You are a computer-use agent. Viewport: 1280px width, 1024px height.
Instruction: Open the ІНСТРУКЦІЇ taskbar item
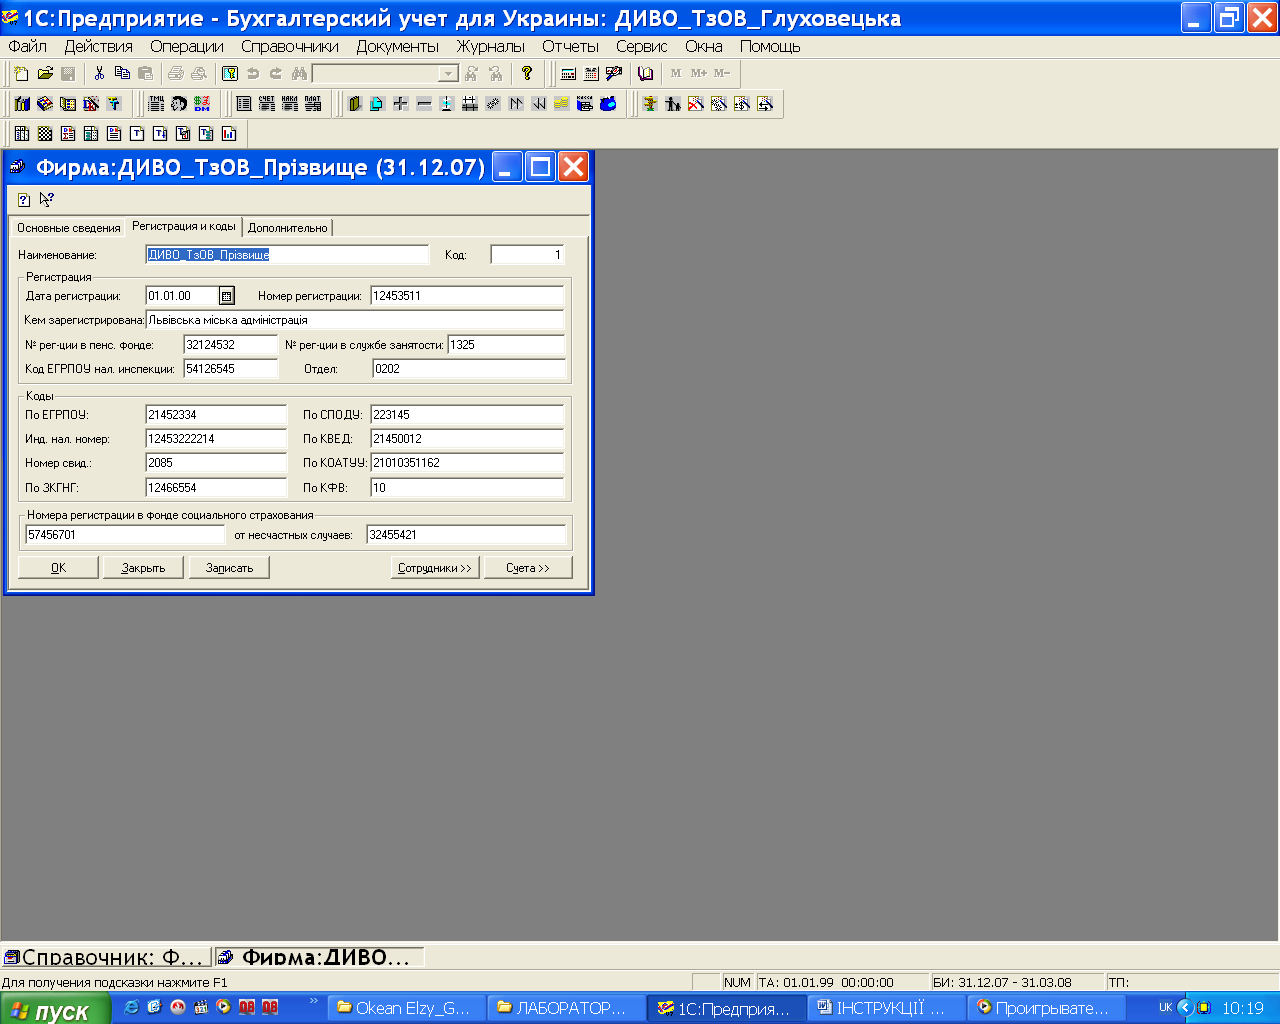886,1008
